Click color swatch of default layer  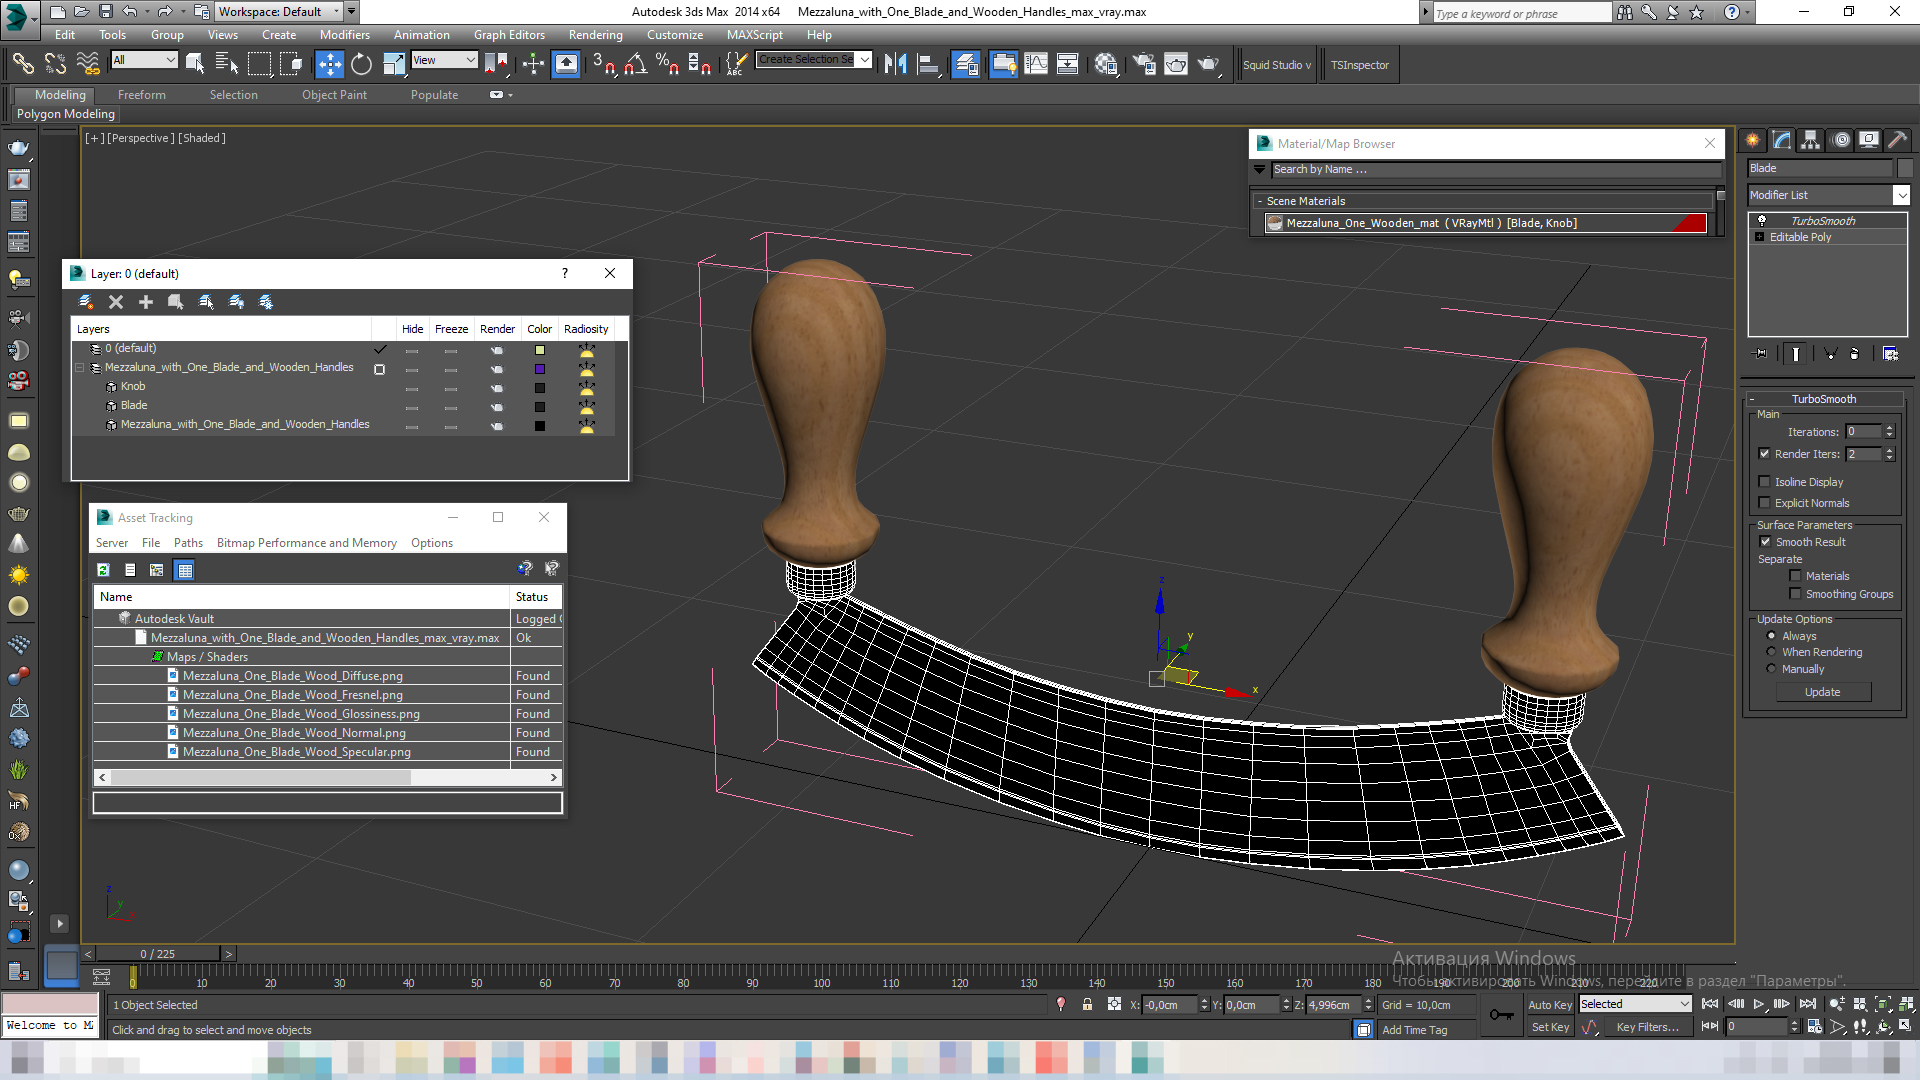click(x=540, y=350)
